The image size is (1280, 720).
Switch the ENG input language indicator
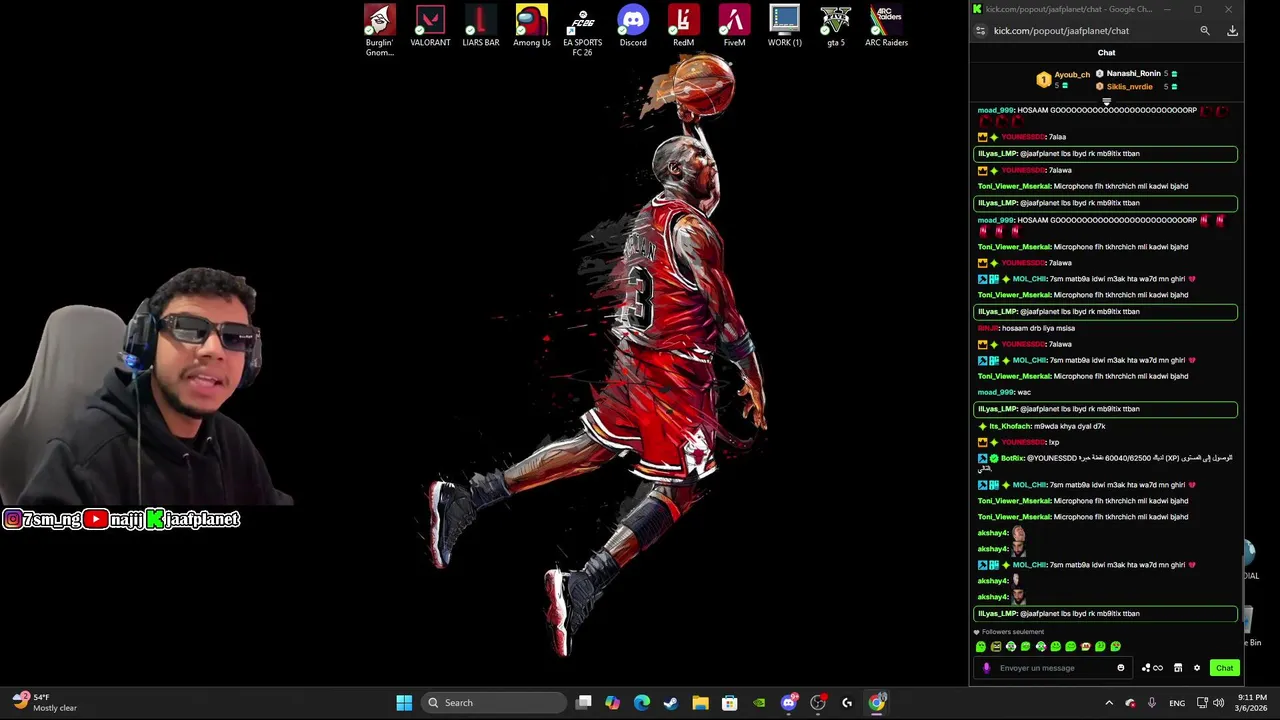[1177, 703]
